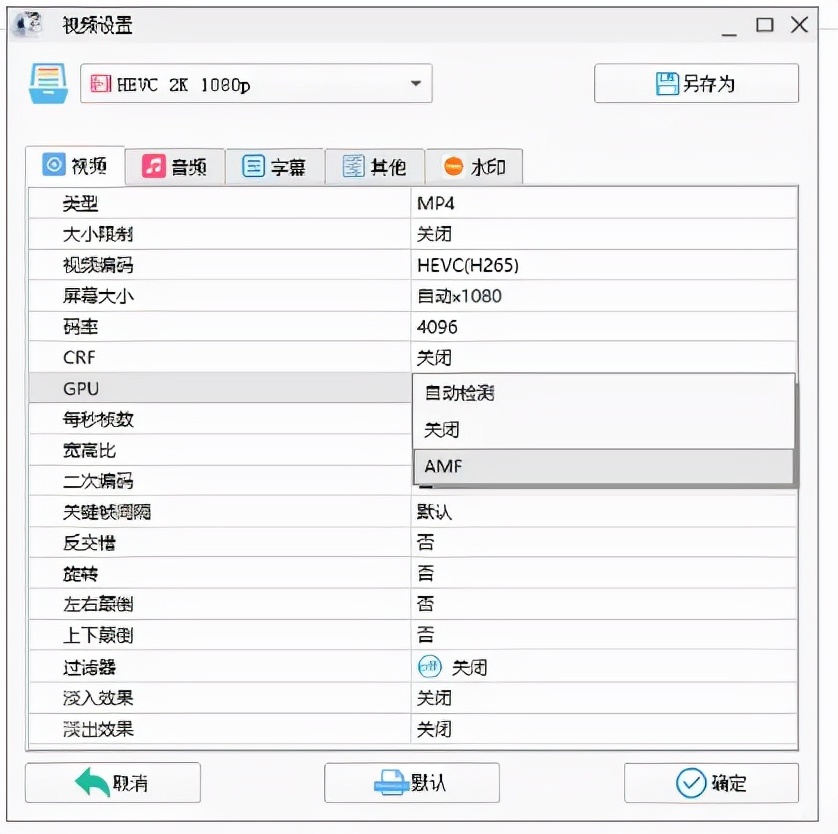Click the music note icon on audio tab
This screenshot has height=834, width=838.
tap(153, 166)
